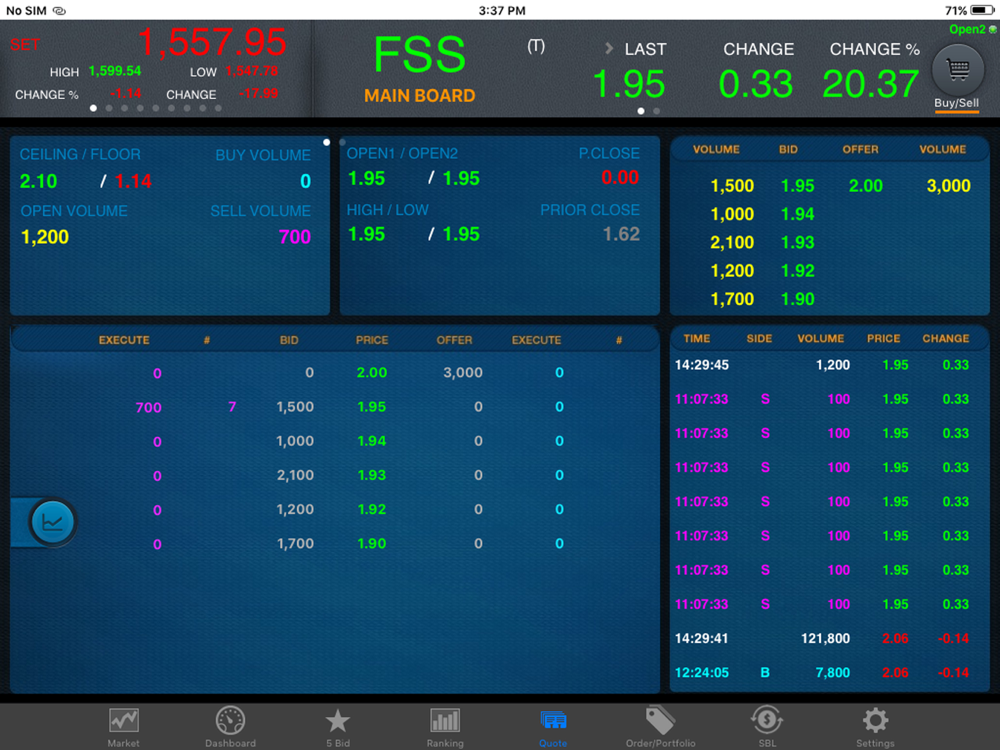
Task: Tap the CHANGE % value 20.37
Action: [x=871, y=84]
